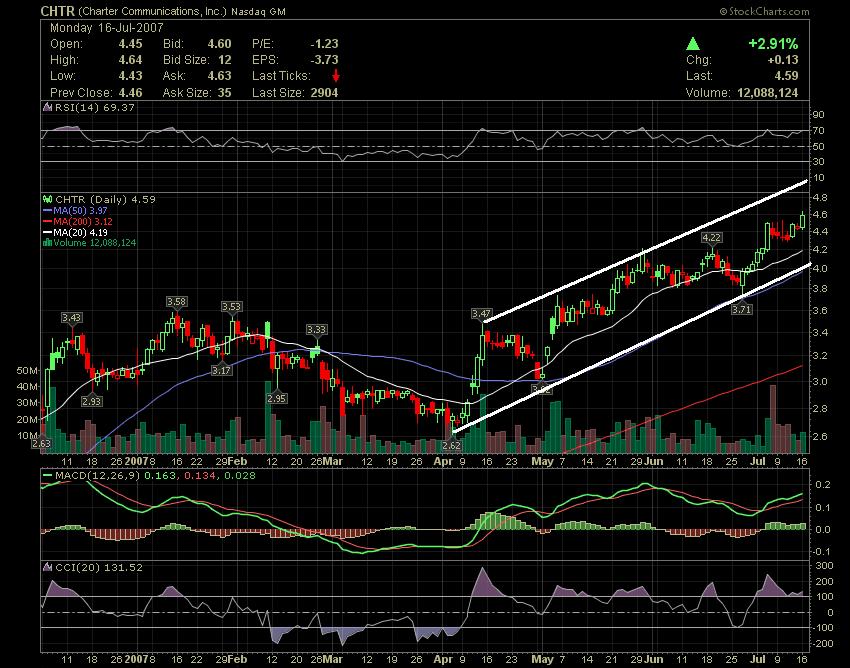Click the 3.17 price low label

tap(221, 371)
